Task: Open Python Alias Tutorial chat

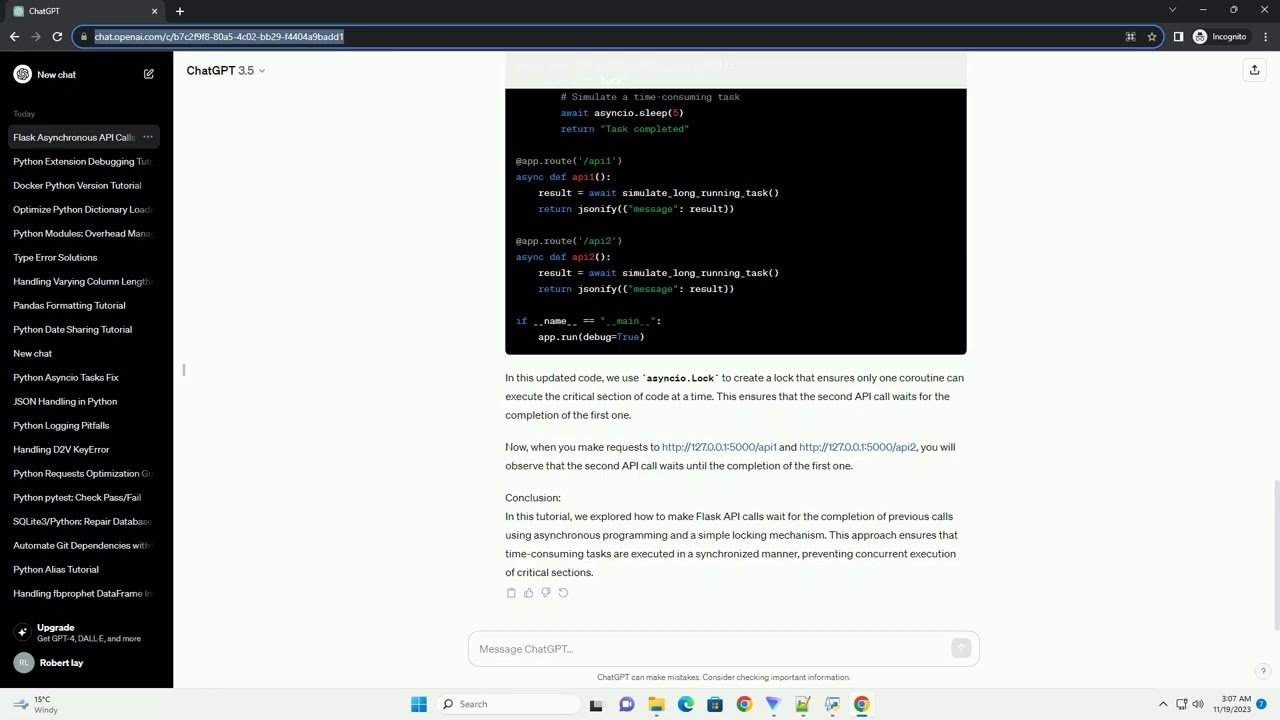Action: point(82,569)
